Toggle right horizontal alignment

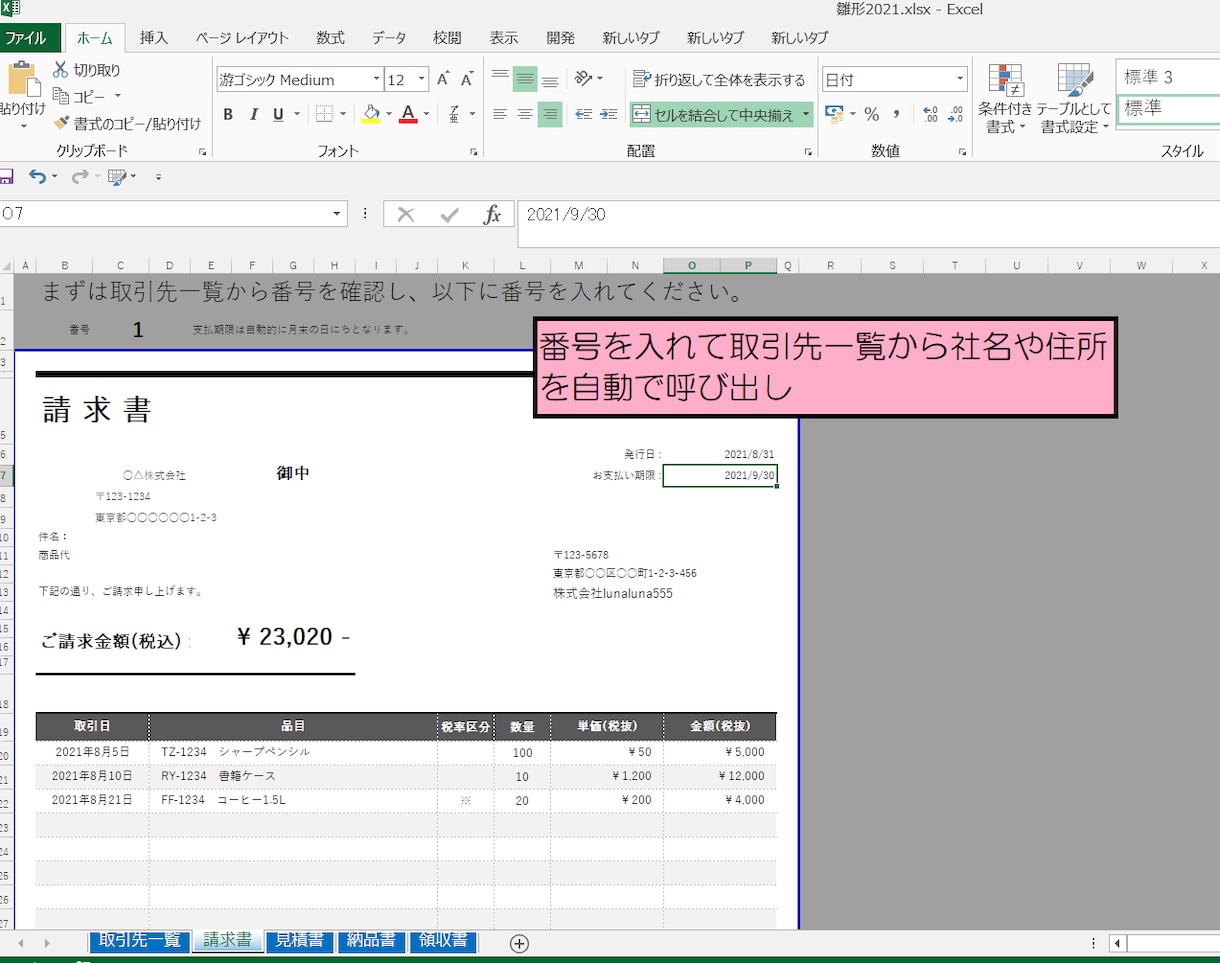pos(550,114)
